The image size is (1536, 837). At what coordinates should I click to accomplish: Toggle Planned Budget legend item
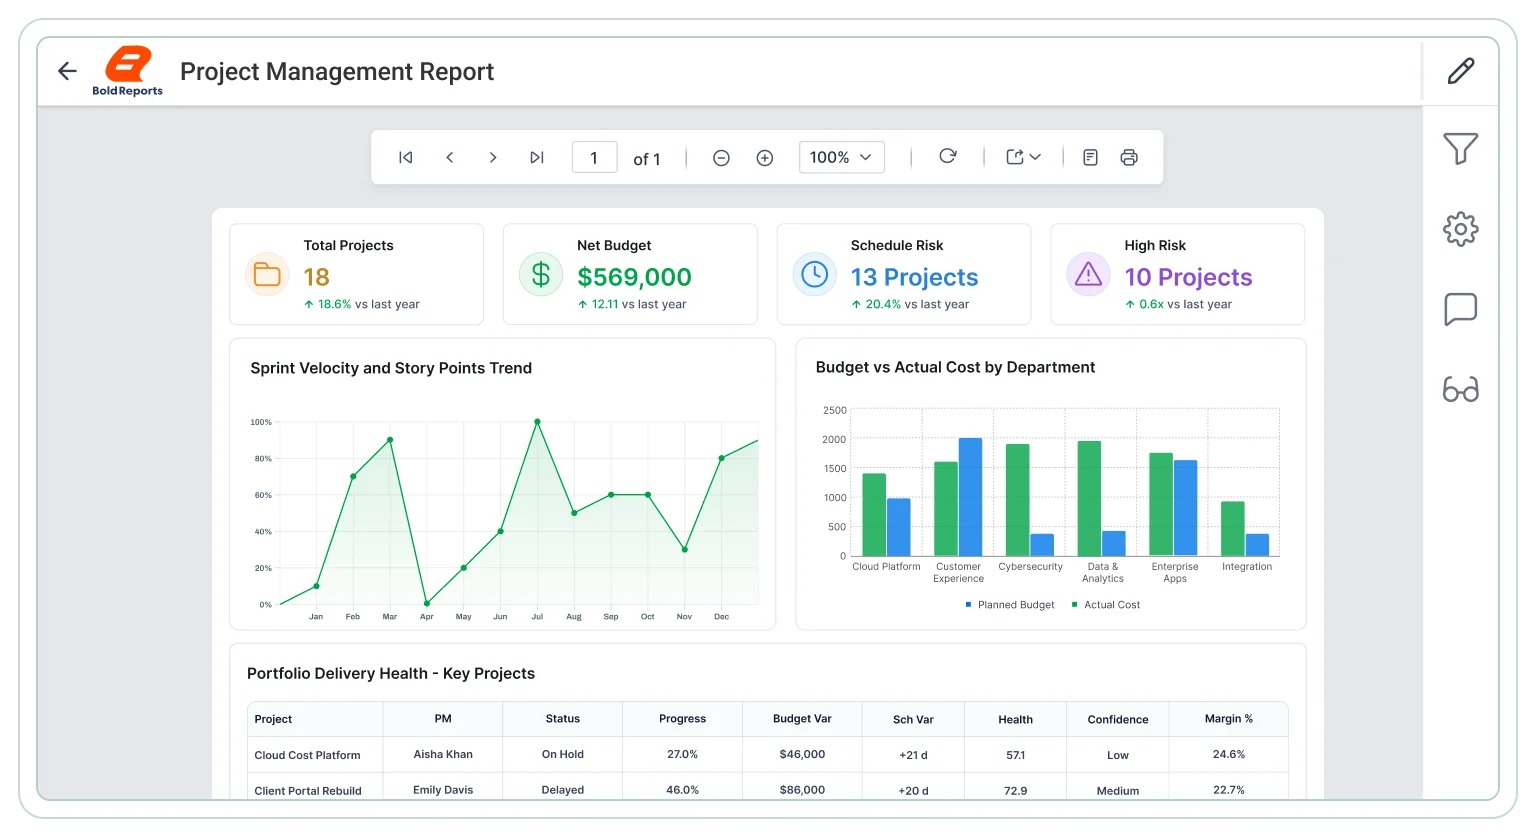click(1010, 605)
